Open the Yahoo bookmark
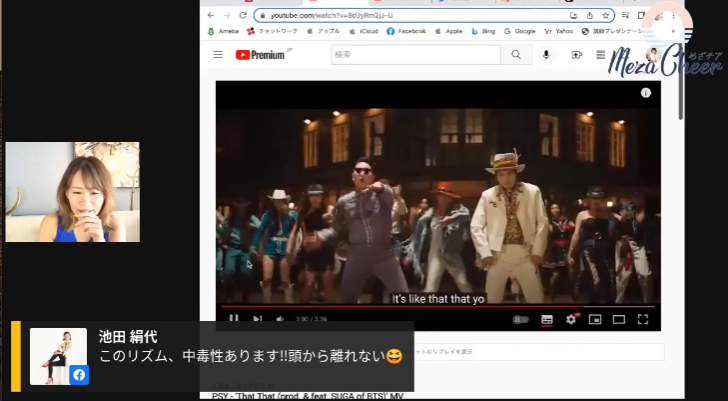This screenshot has width=728, height=401. (x=559, y=32)
